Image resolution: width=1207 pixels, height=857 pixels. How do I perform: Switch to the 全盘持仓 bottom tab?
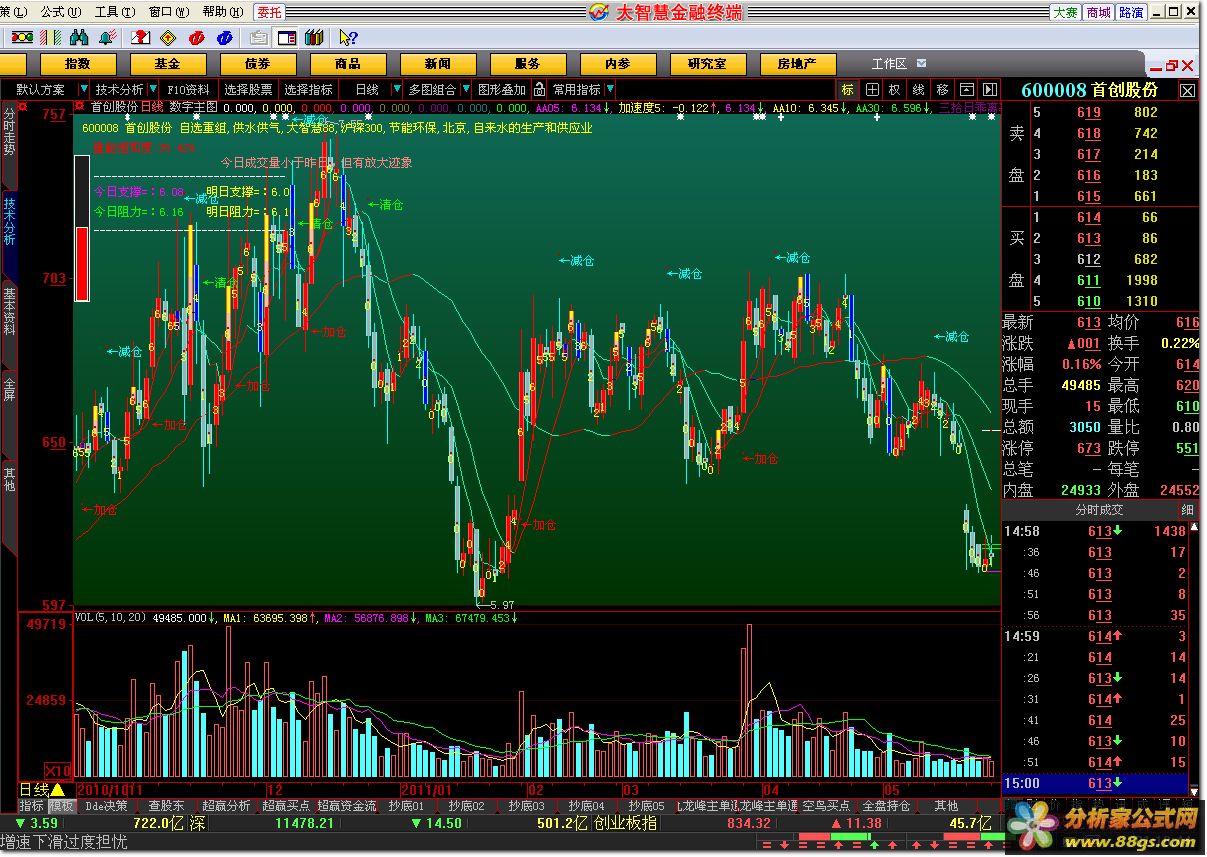coord(886,805)
